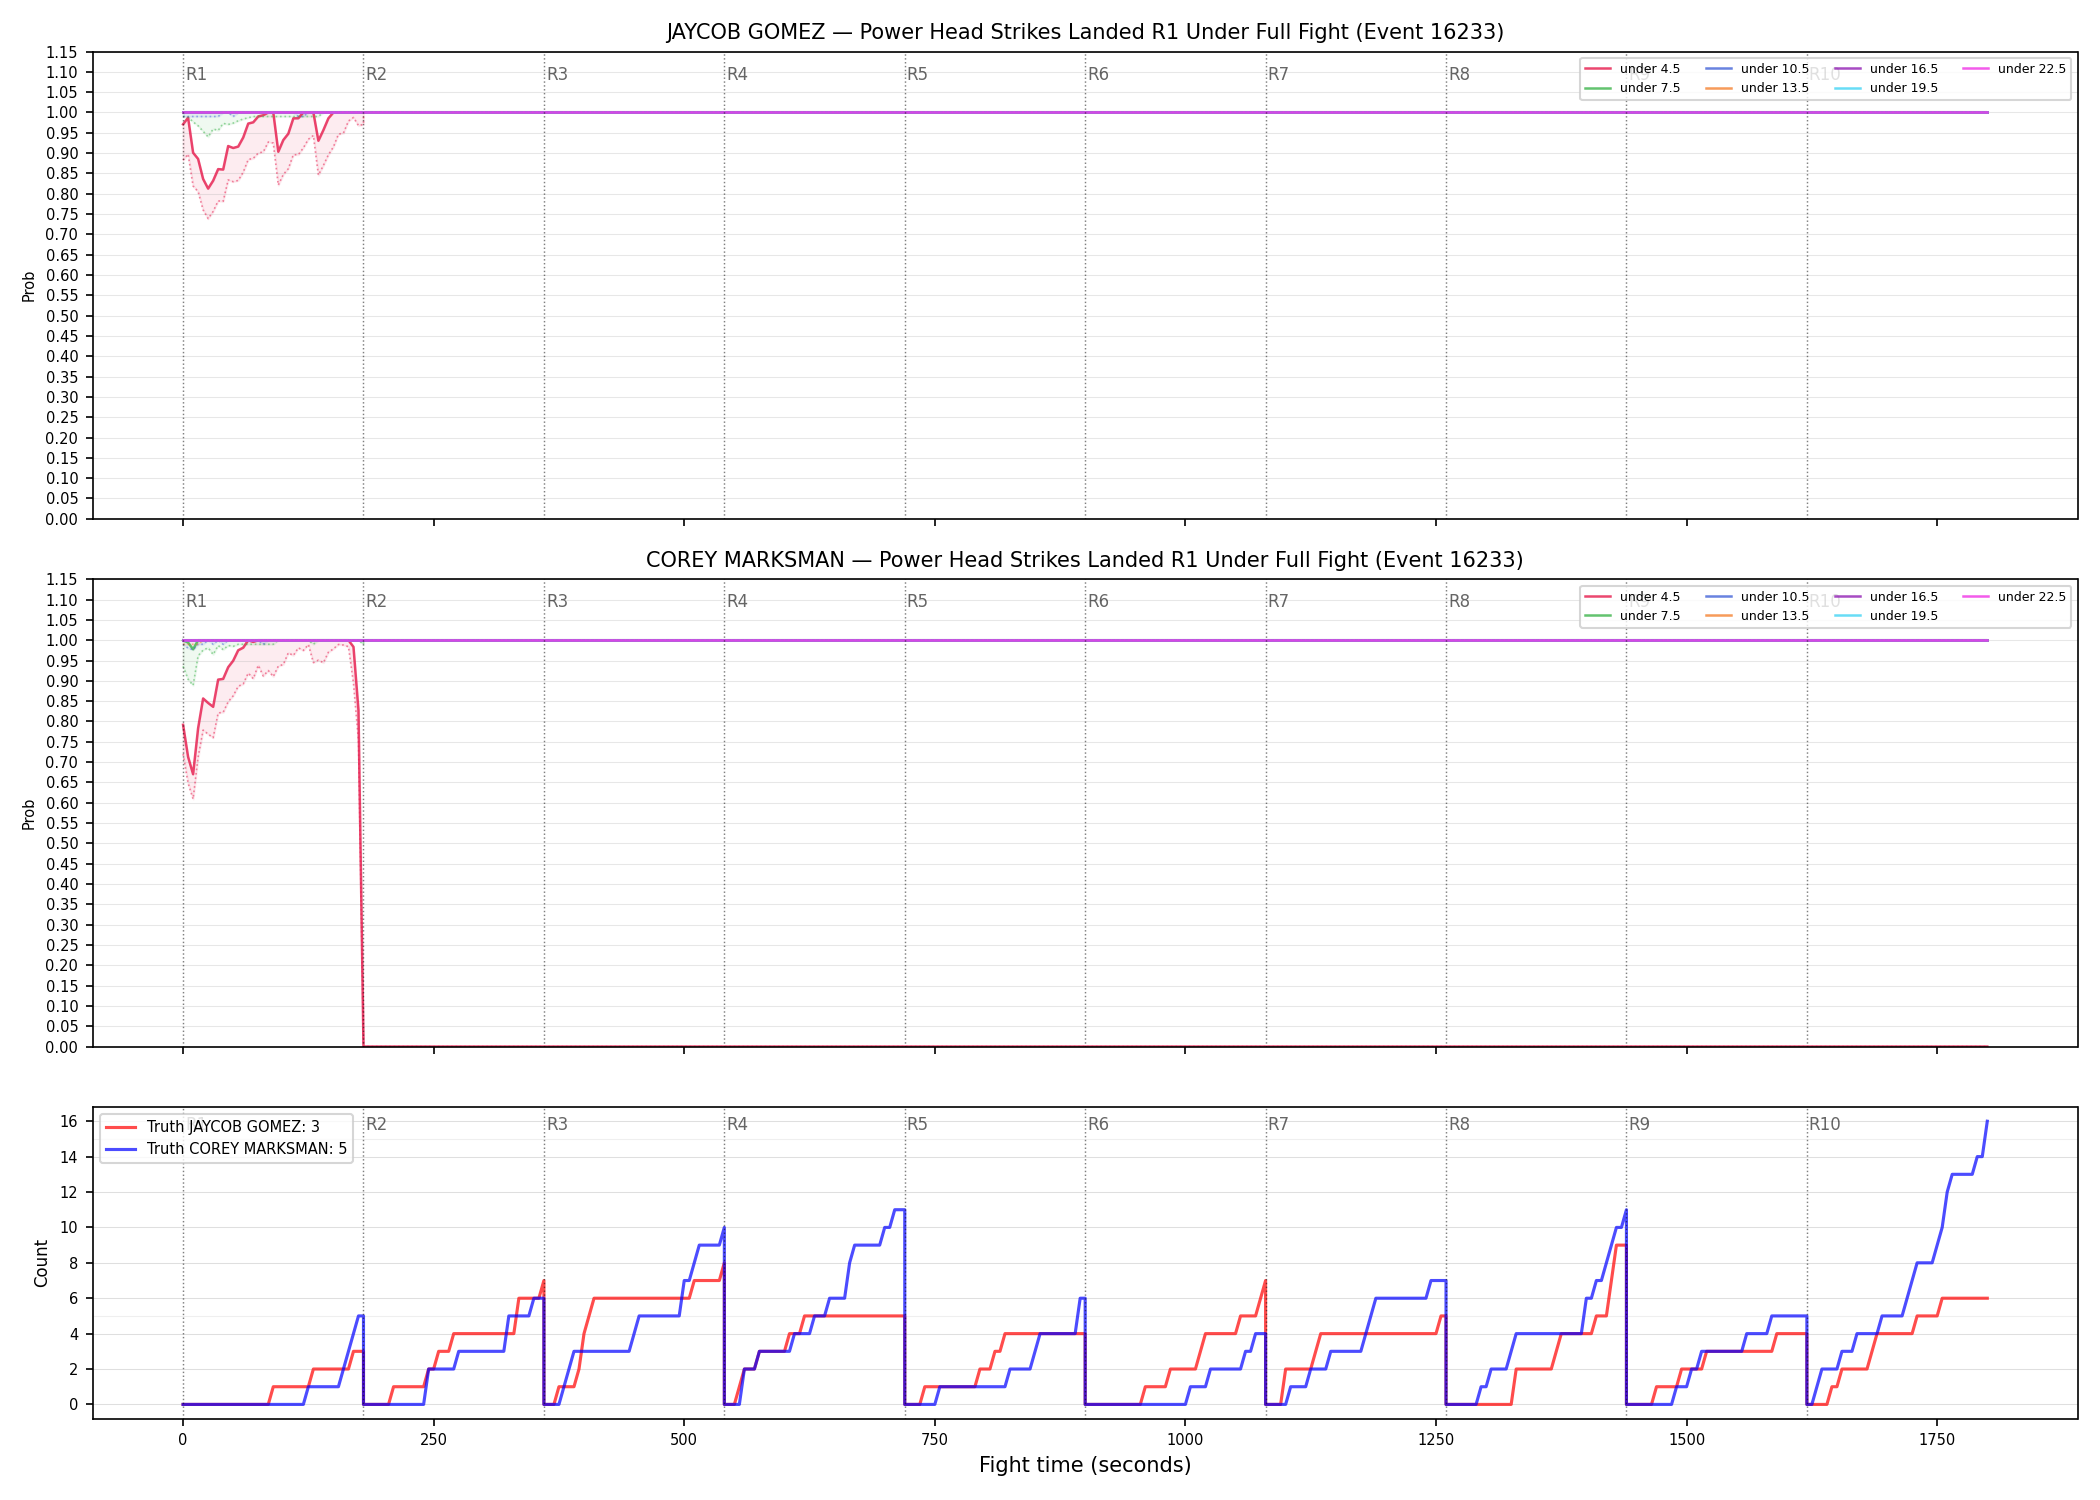Click the R4 round label in the Count chart

737,1124
